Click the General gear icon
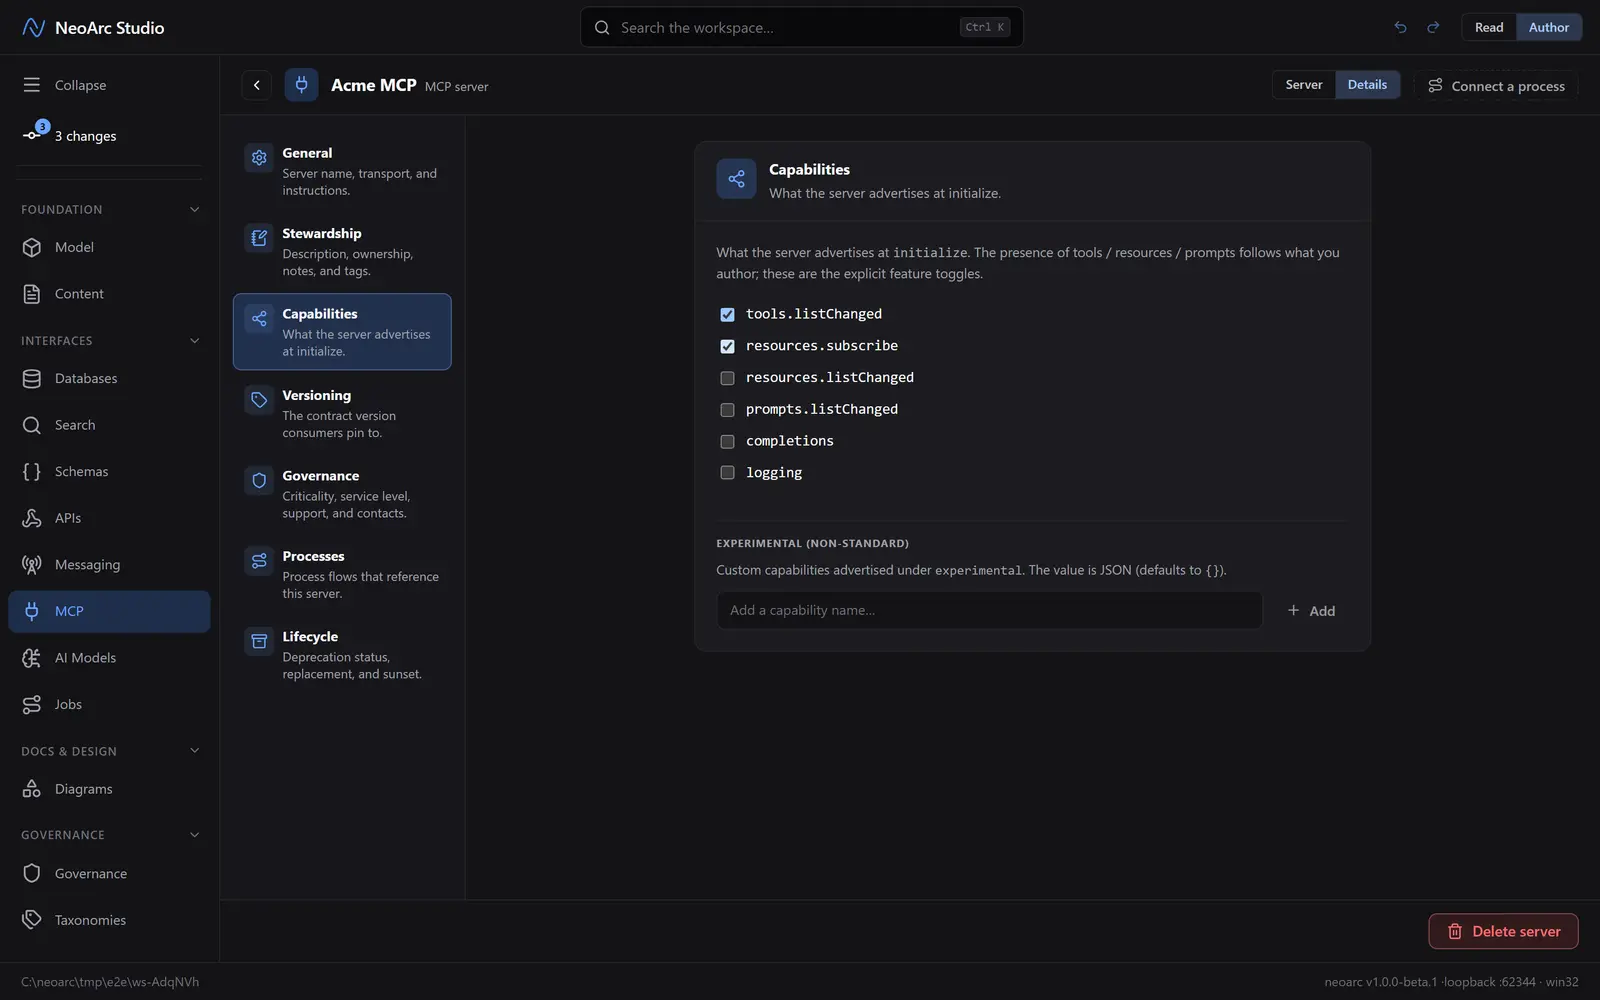The height and width of the screenshot is (1000, 1600). point(259,158)
